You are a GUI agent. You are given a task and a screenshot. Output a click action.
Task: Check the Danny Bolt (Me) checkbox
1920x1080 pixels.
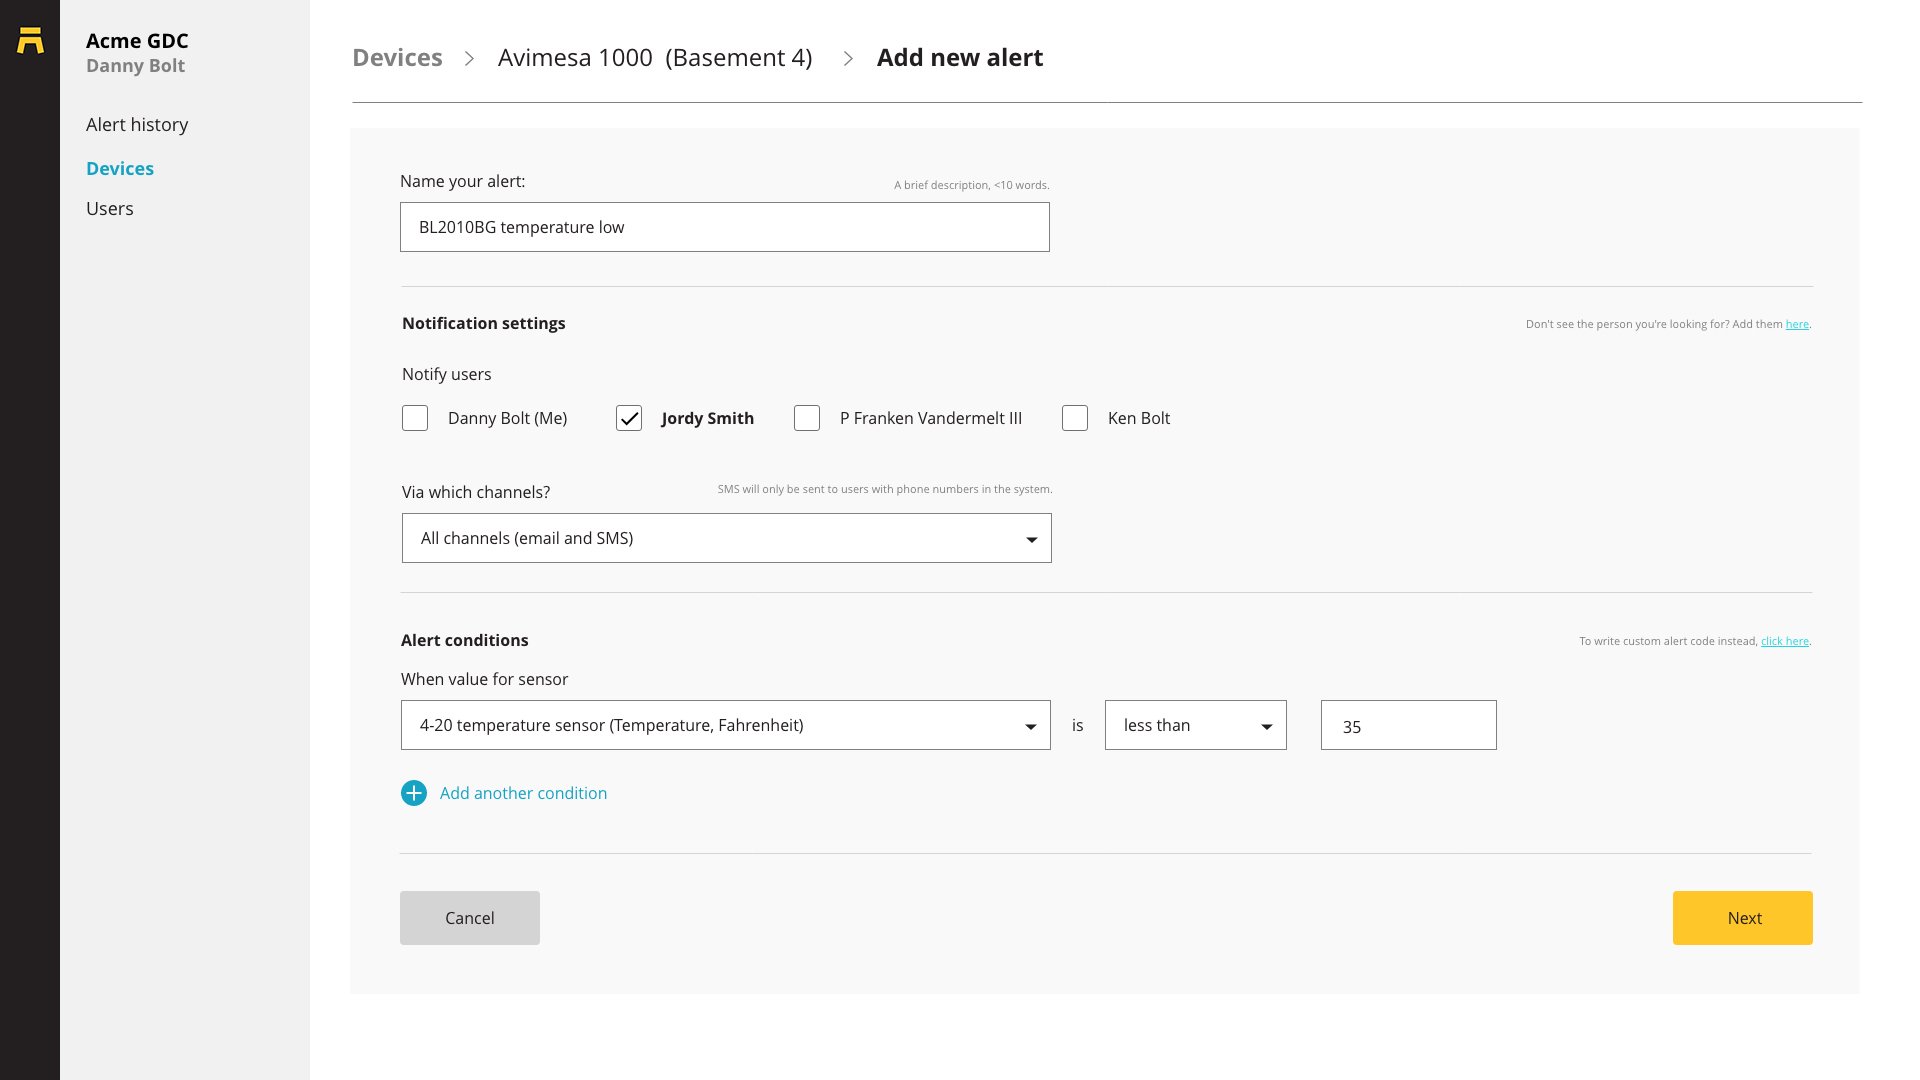coord(415,418)
